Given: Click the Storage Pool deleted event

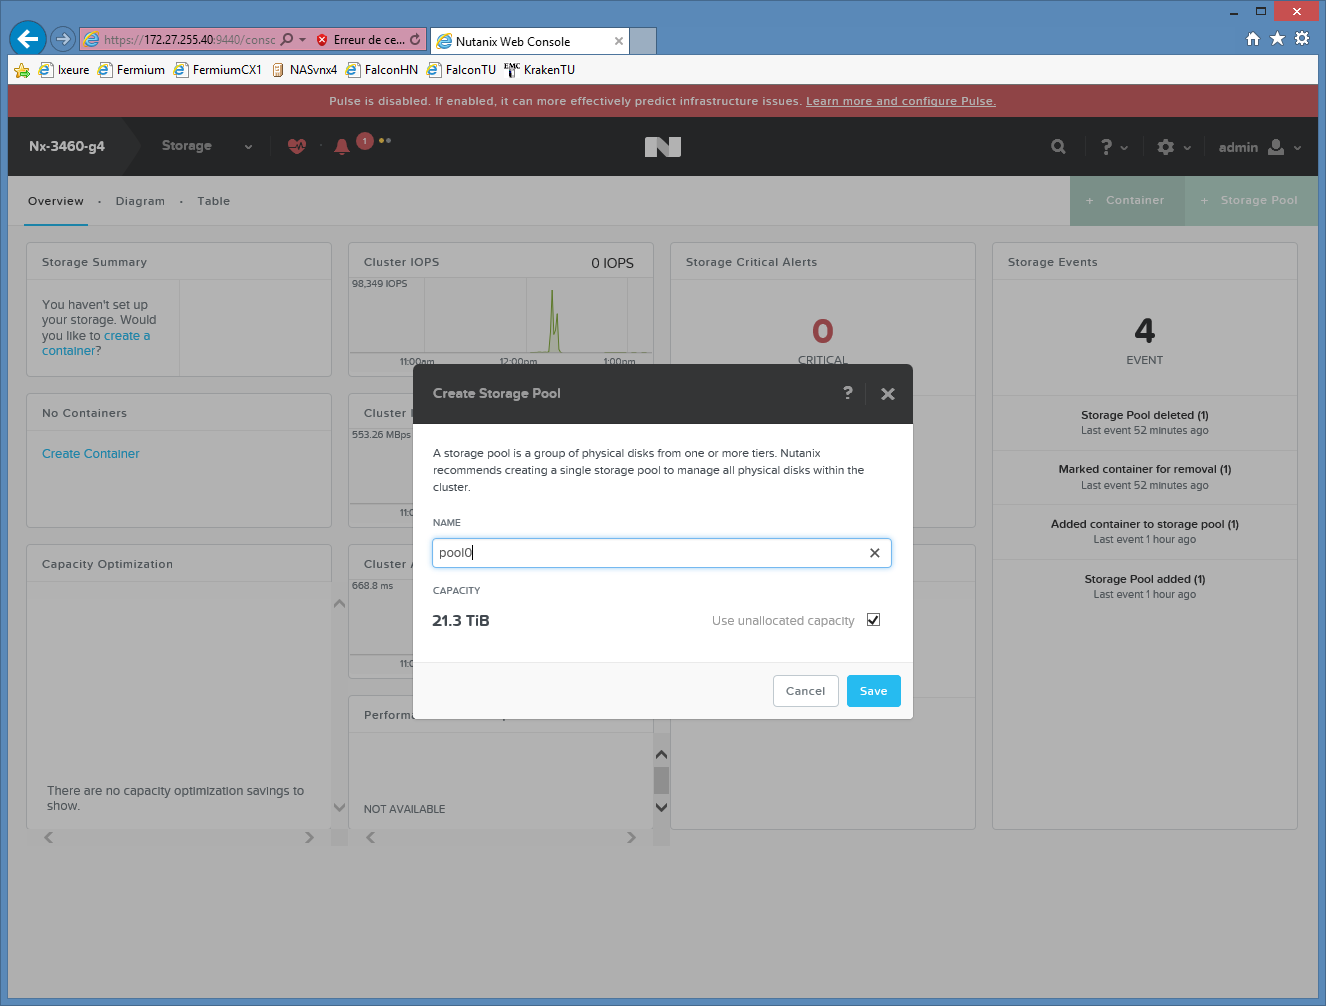Looking at the screenshot, I should (1145, 423).
